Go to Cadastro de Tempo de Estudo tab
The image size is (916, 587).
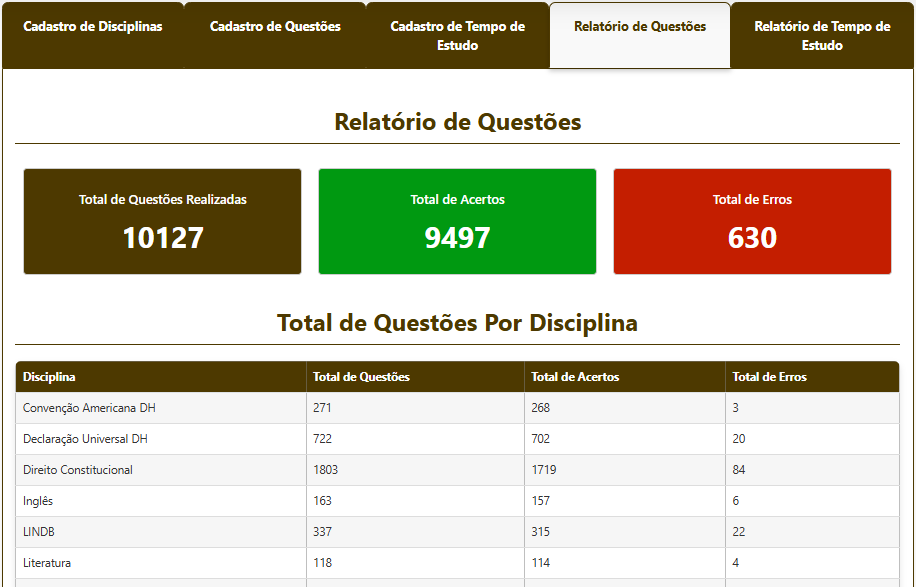click(457, 36)
